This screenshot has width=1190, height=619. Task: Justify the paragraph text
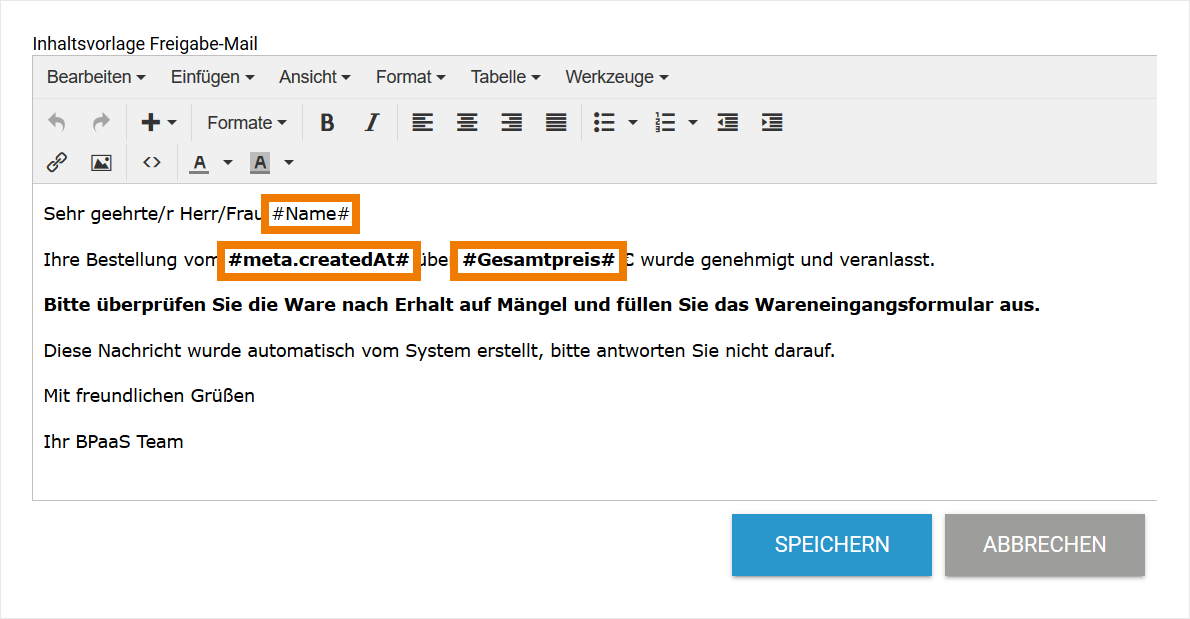[556, 122]
